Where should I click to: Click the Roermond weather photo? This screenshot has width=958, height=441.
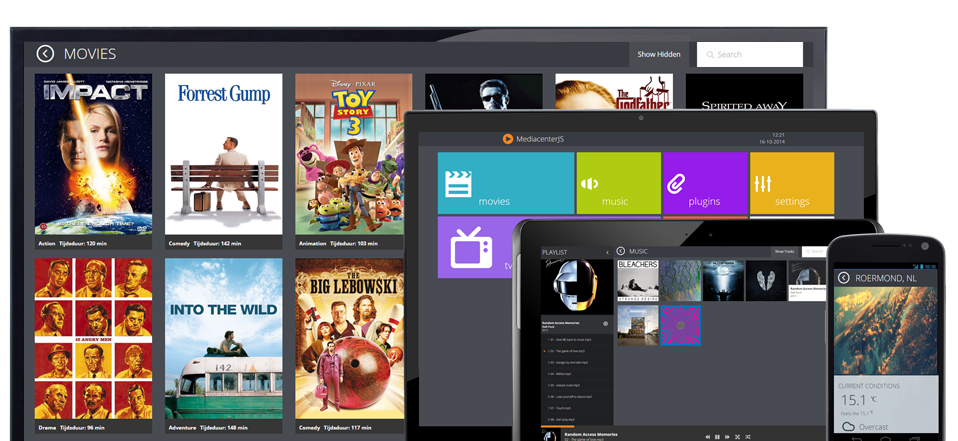[886, 332]
